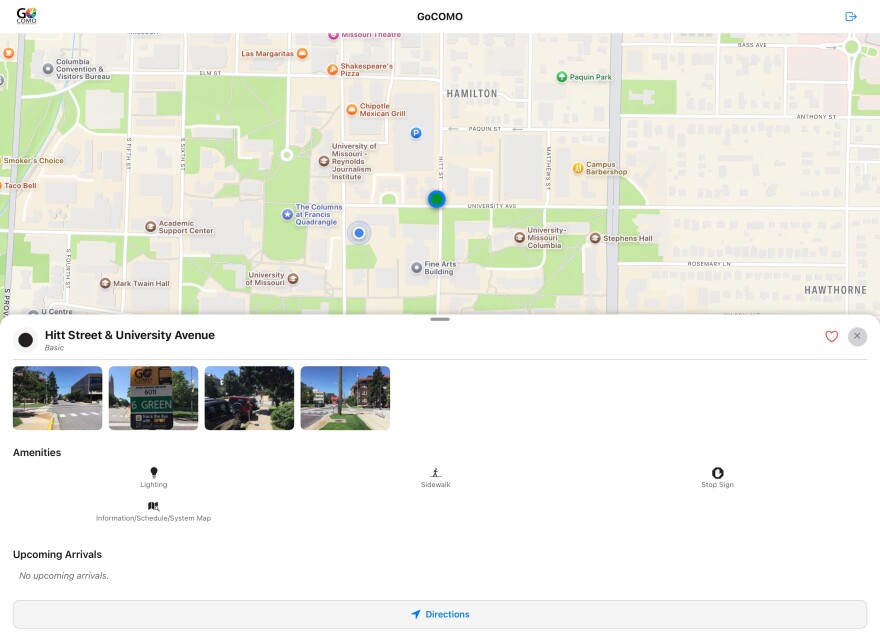This screenshot has width=880, height=635.
Task: Close the stop details panel
Action: point(857,337)
